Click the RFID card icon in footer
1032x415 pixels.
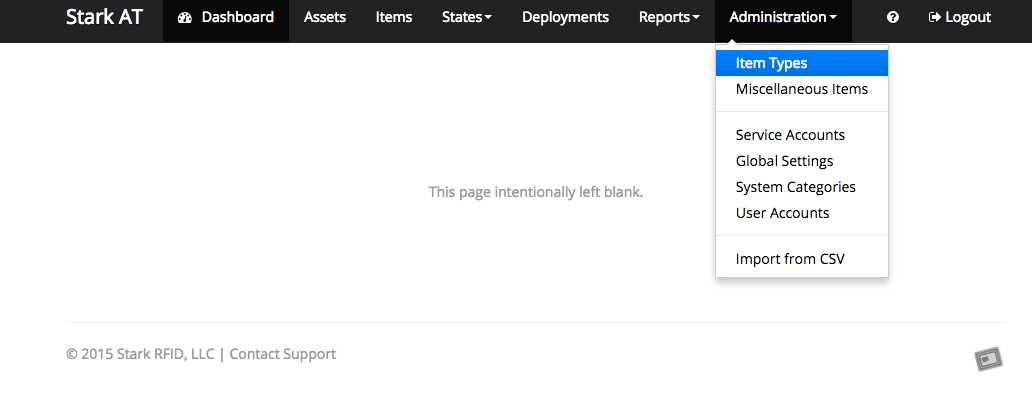tap(988, 359)
